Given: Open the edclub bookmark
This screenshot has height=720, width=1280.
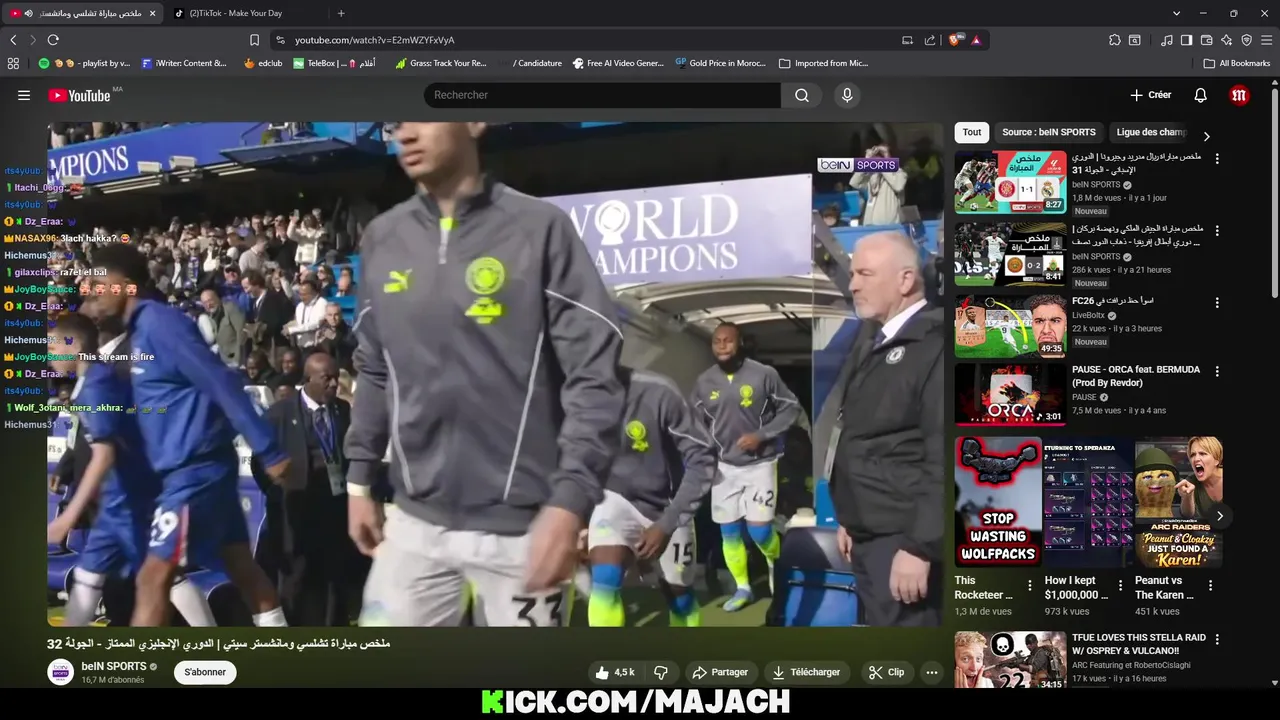Looking at the screenshot, I should (x=263, y=63).
